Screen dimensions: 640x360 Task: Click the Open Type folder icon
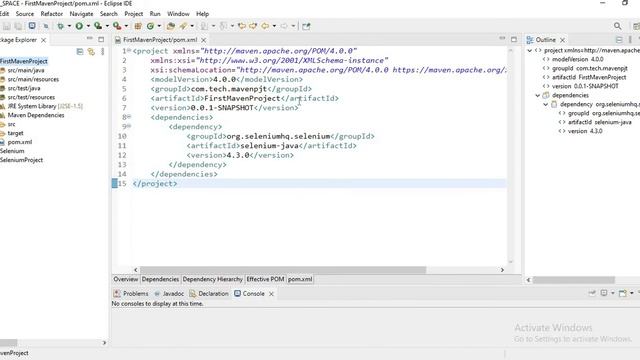[x=171, y=26]
